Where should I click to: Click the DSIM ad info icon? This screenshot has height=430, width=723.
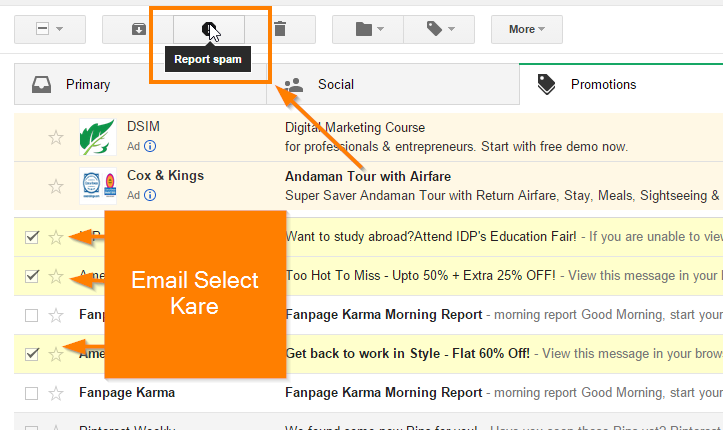click(150, 146)
